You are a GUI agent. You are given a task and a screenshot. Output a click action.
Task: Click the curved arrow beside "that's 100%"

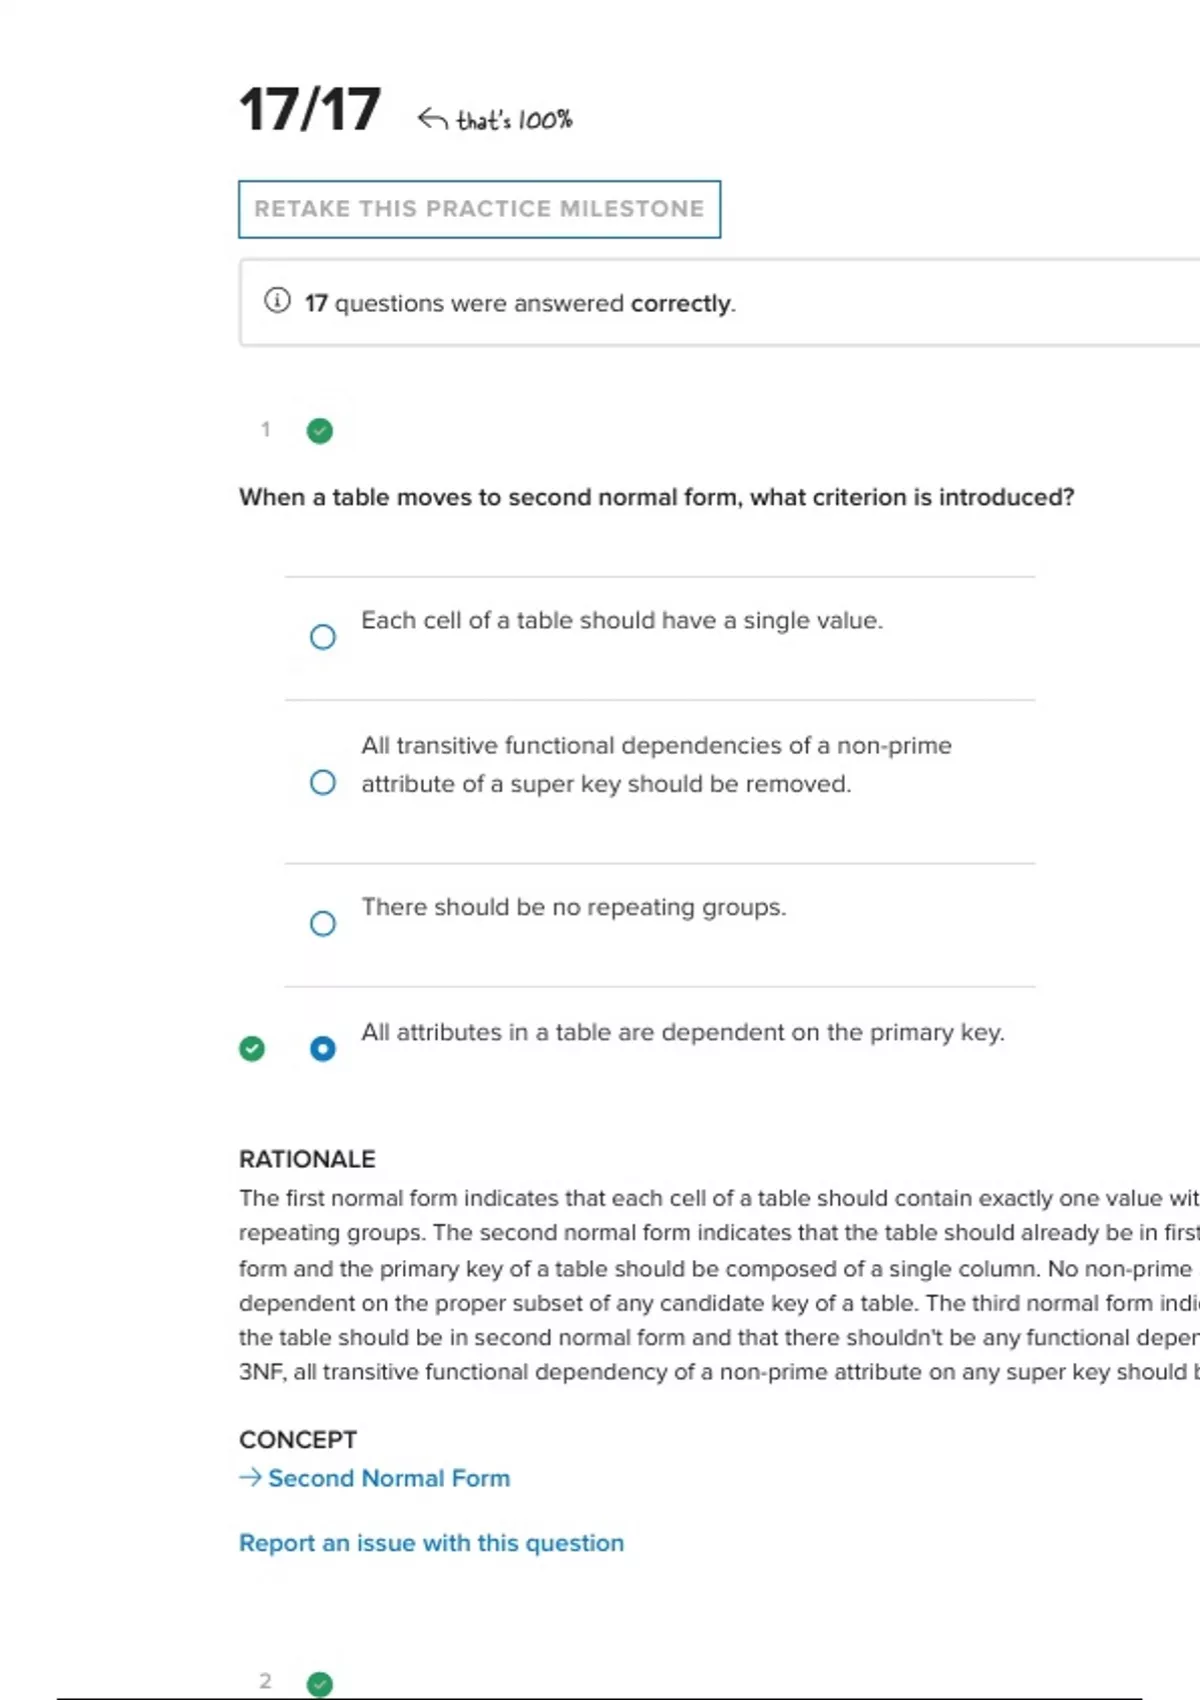click(432, 119)
